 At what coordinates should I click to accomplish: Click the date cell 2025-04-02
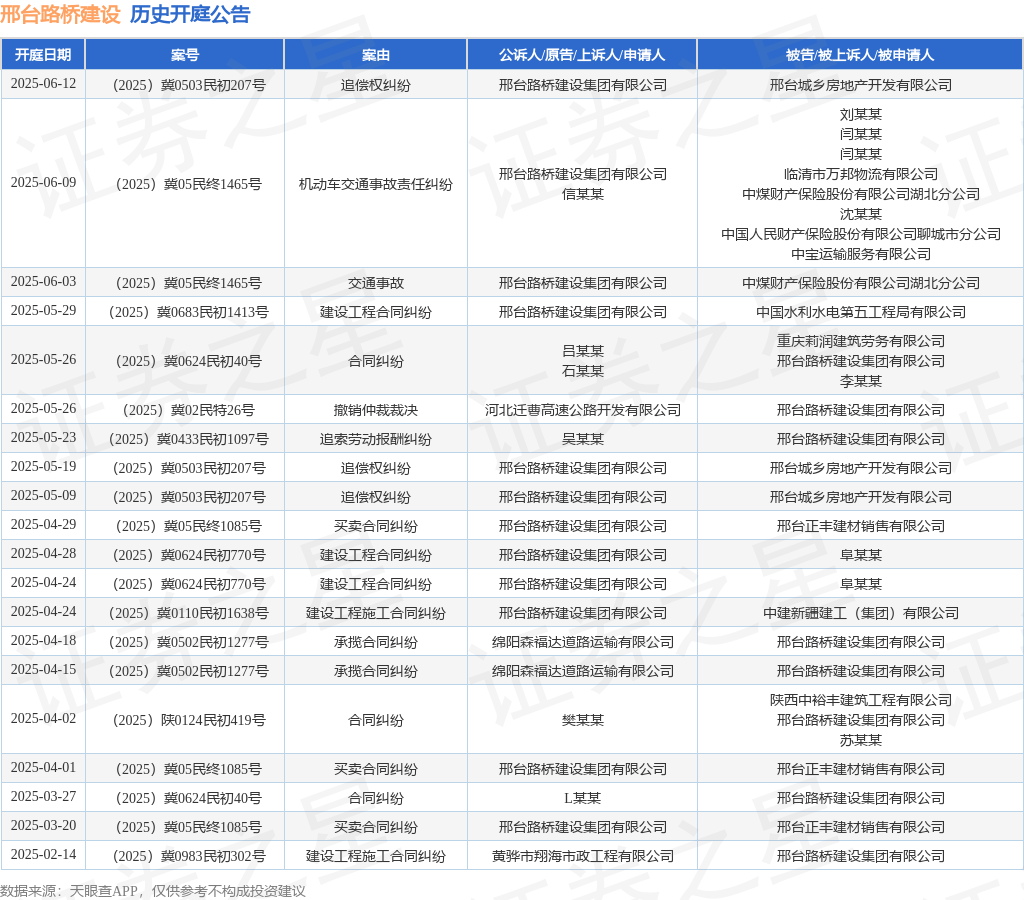(43, 718)
